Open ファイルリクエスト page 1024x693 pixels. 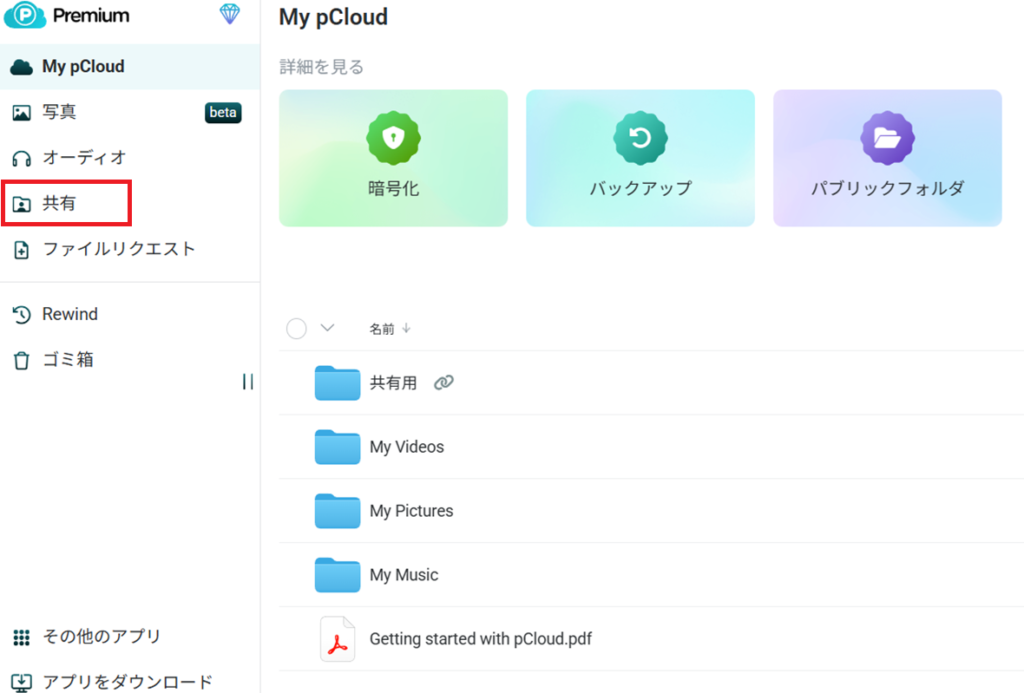coord(118,249)
